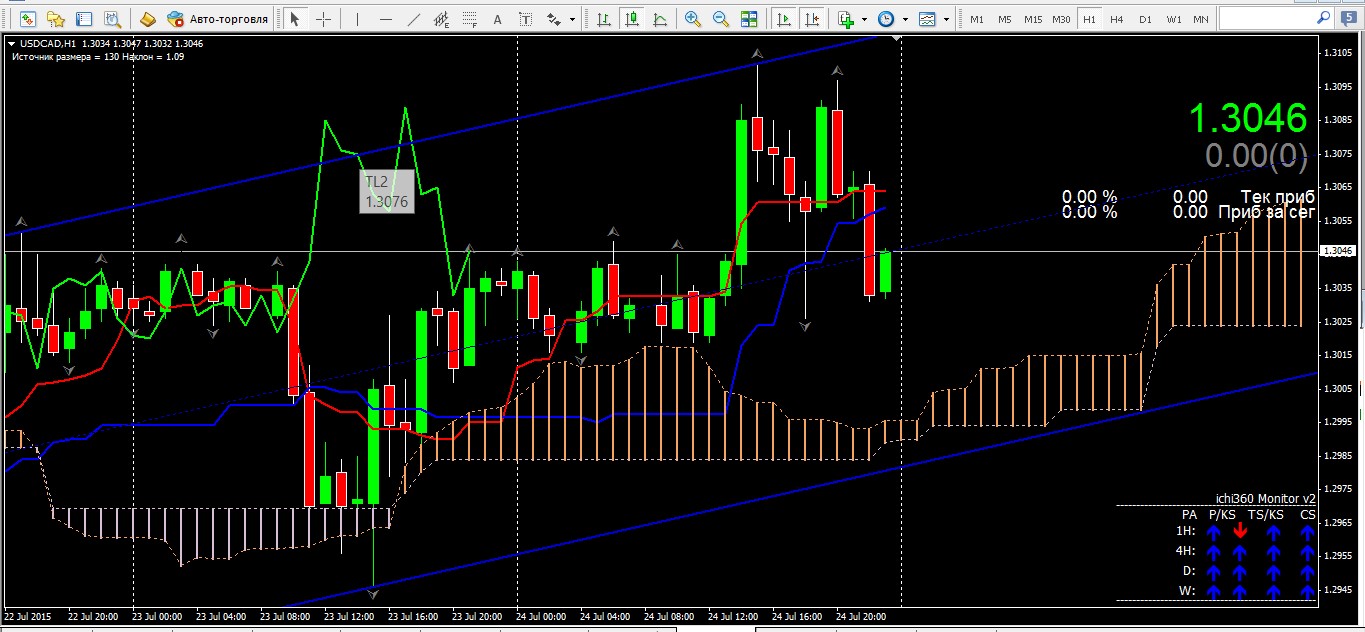Select the equidistant channel tool
This screenshot has width=1365, height=632.
point(442,19)
